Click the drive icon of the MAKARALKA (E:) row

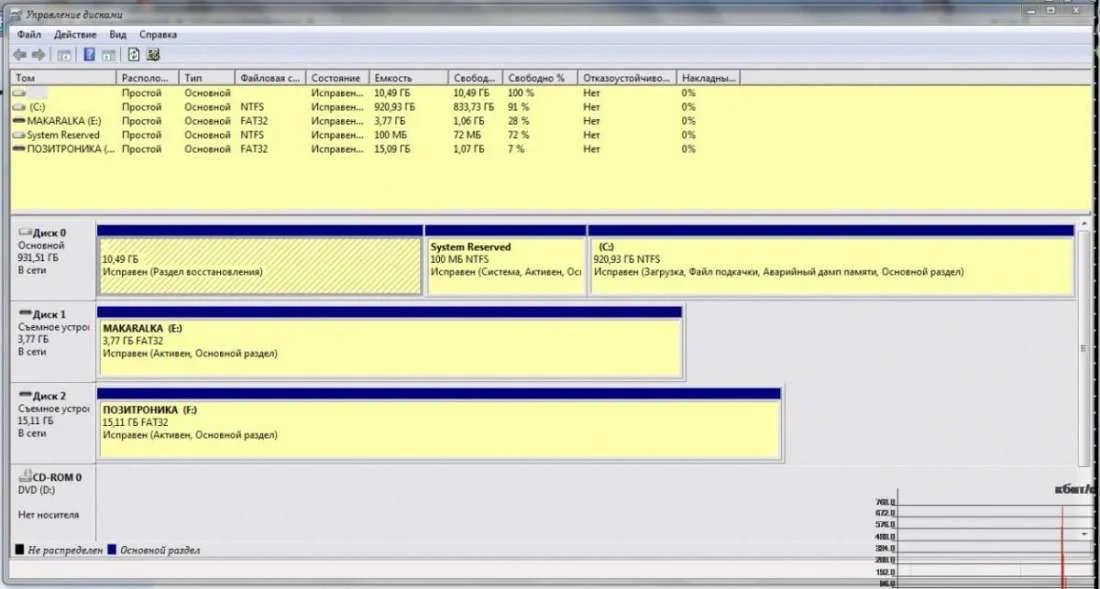(x=19, y=121)
